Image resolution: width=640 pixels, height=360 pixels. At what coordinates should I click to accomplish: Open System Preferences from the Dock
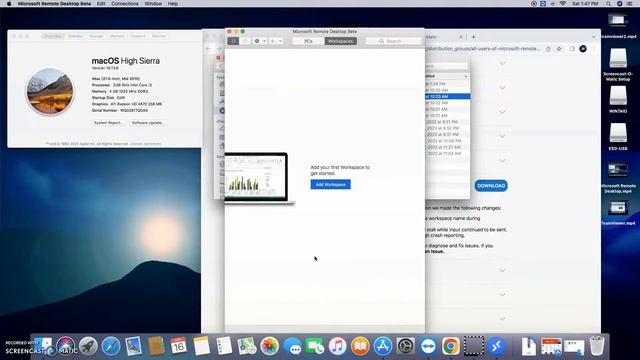406,346
